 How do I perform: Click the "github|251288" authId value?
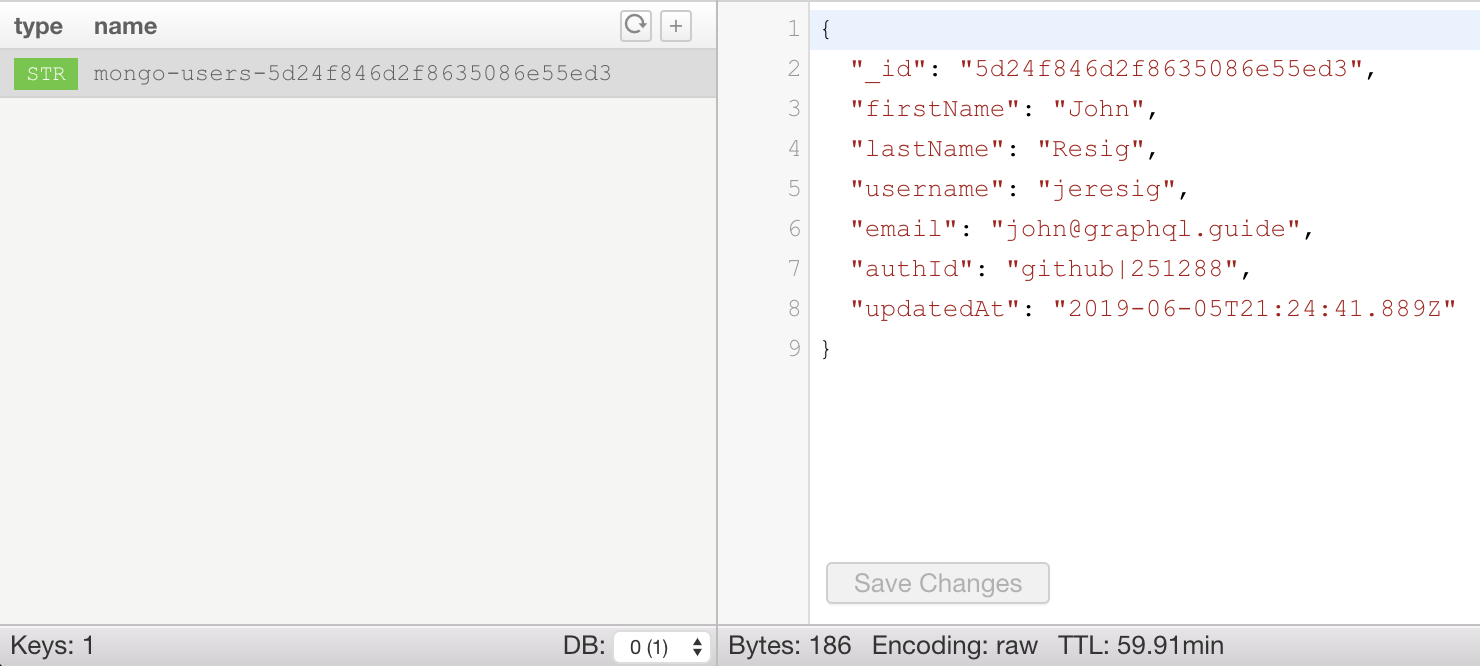click(x=1122, y=269)
